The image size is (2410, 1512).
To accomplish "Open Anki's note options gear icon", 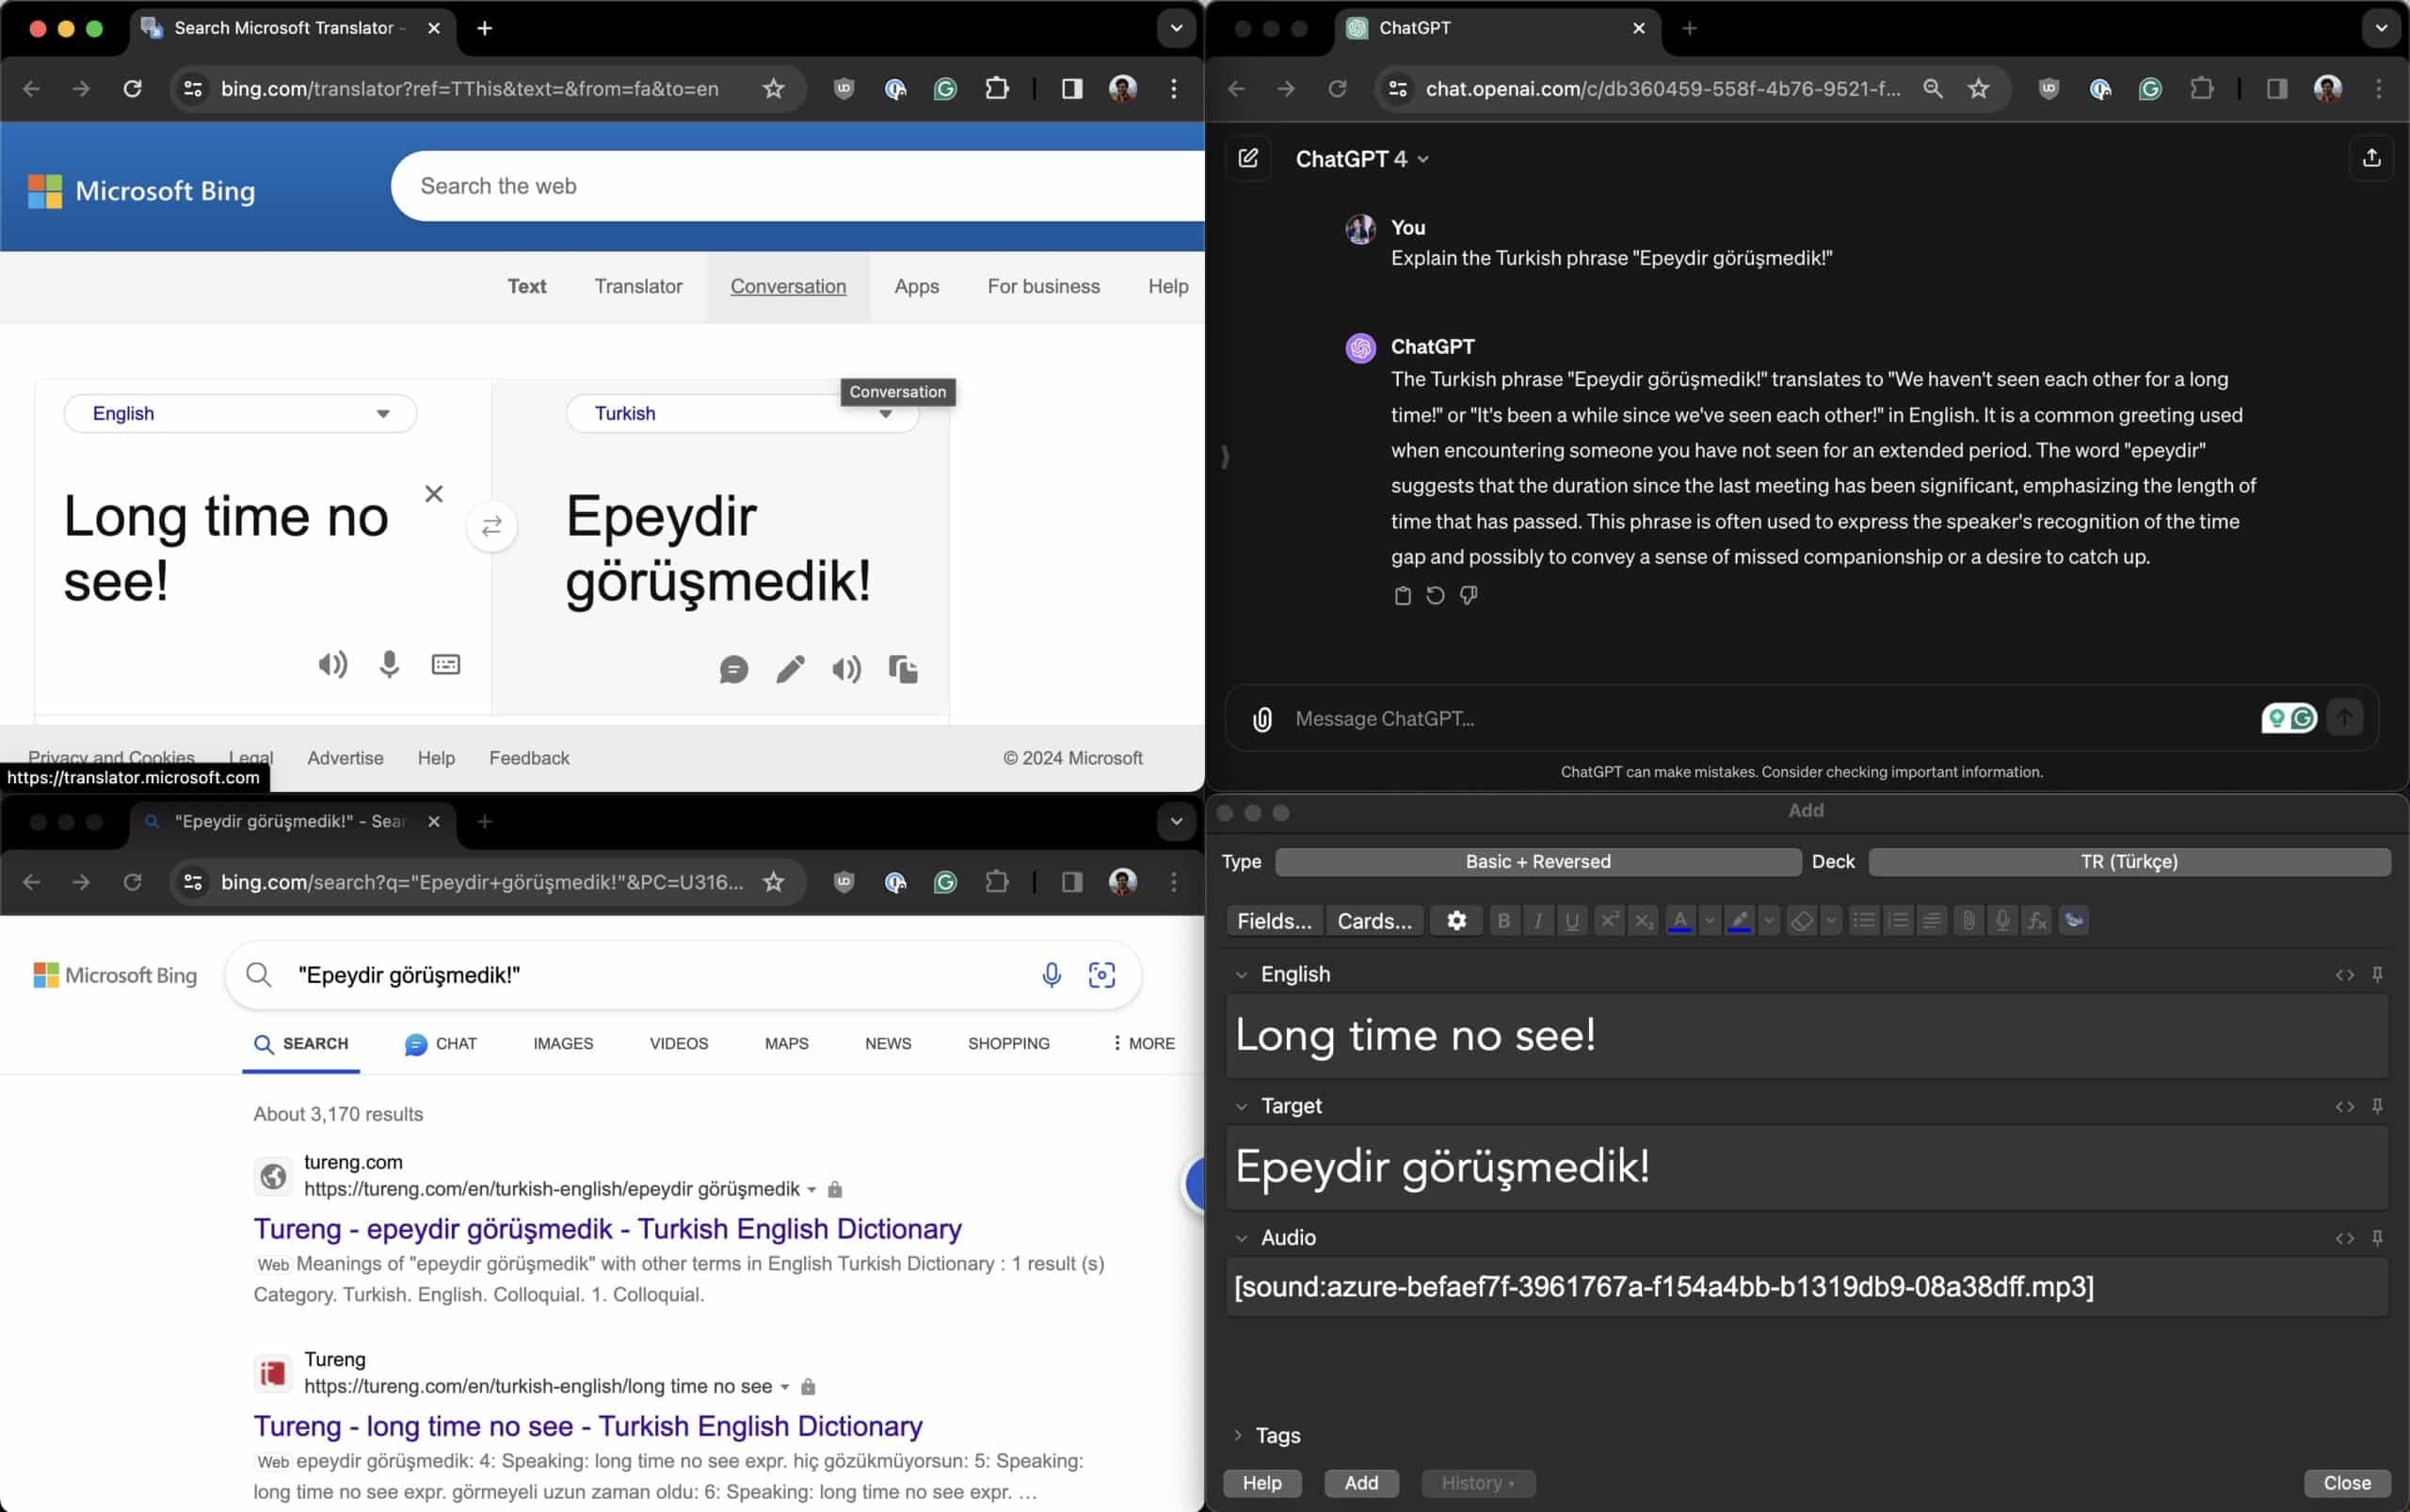I will click(1456, 920).
